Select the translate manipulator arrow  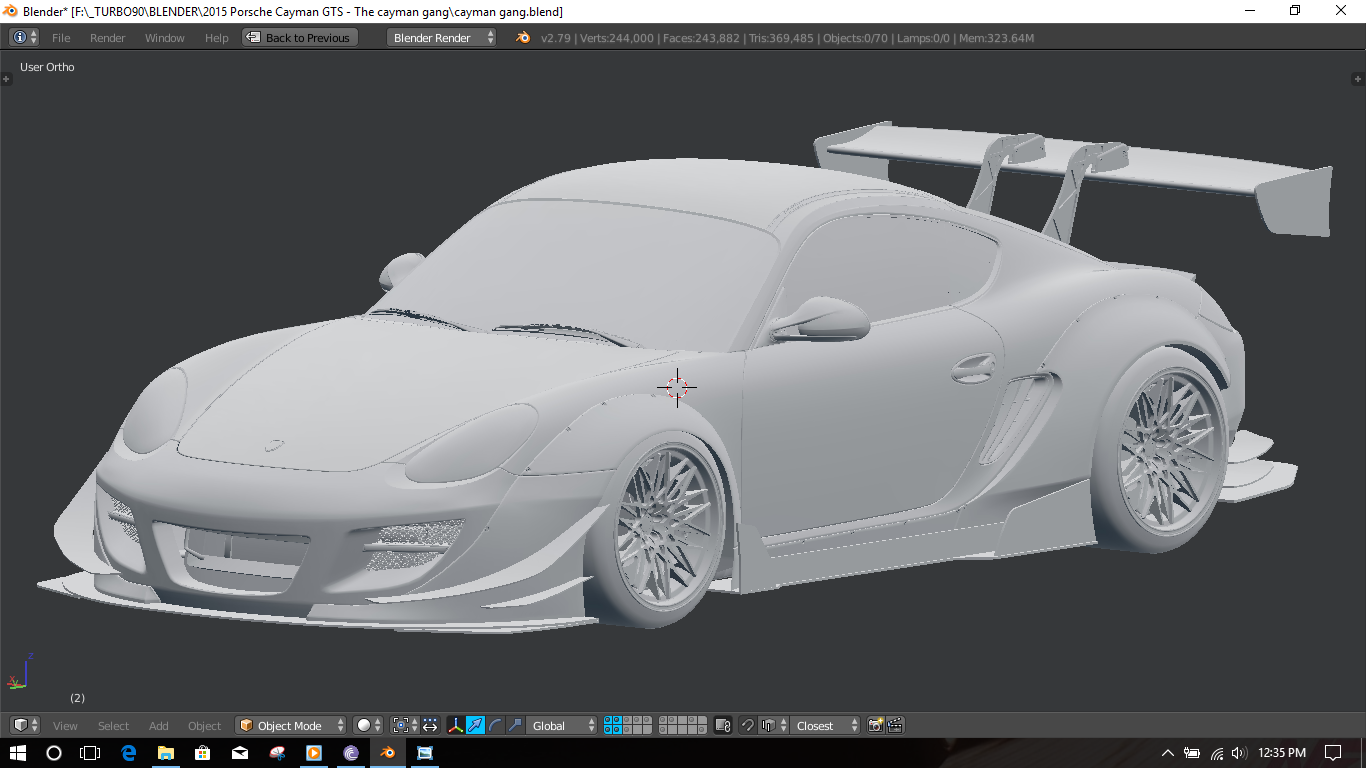476,725
